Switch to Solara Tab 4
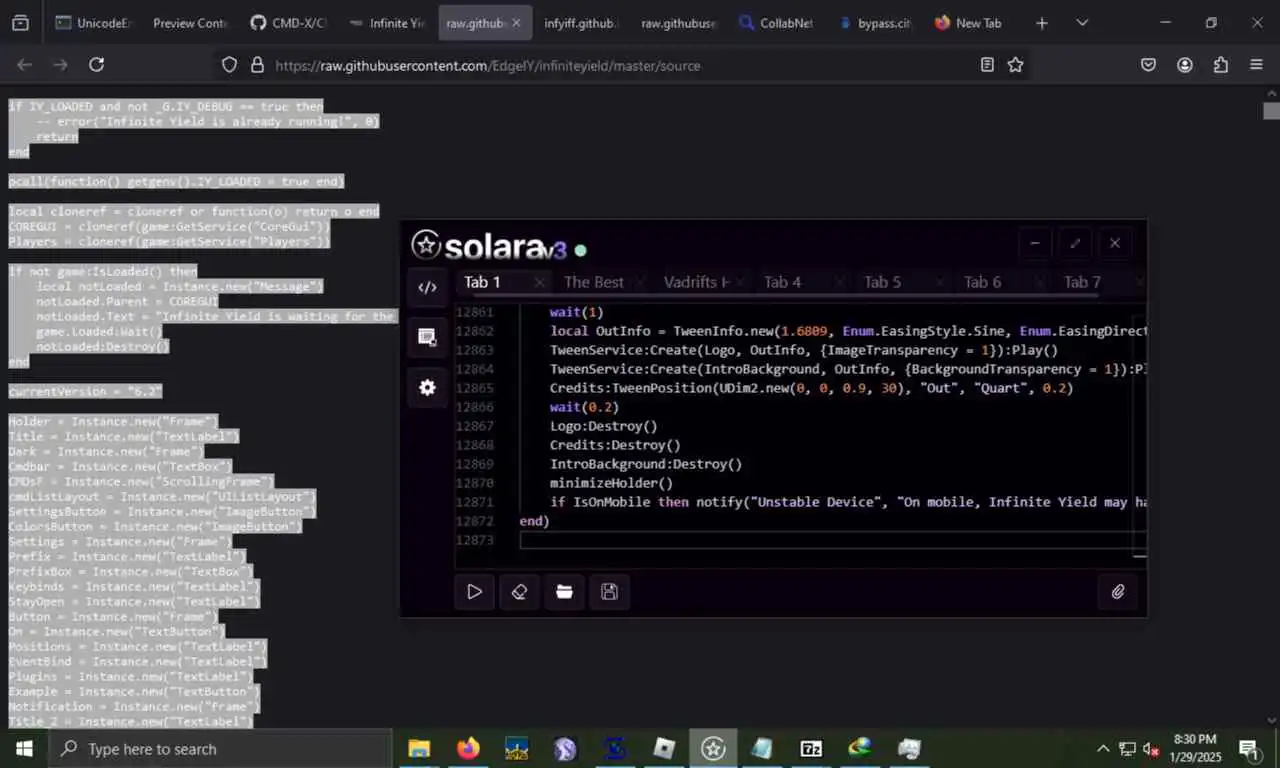 [782, 282]
